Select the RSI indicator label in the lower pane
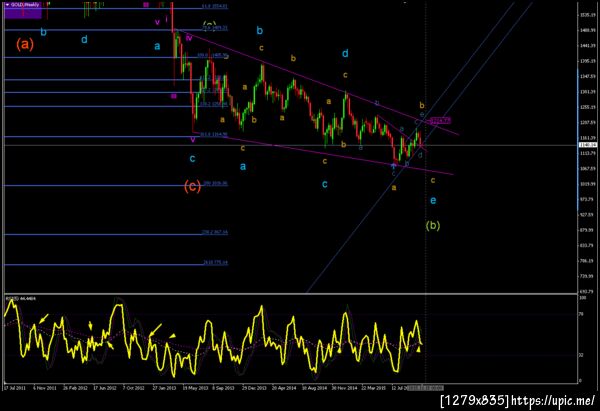Image resolution: width=600 pixels, height=411 pixels. (20, 298)
